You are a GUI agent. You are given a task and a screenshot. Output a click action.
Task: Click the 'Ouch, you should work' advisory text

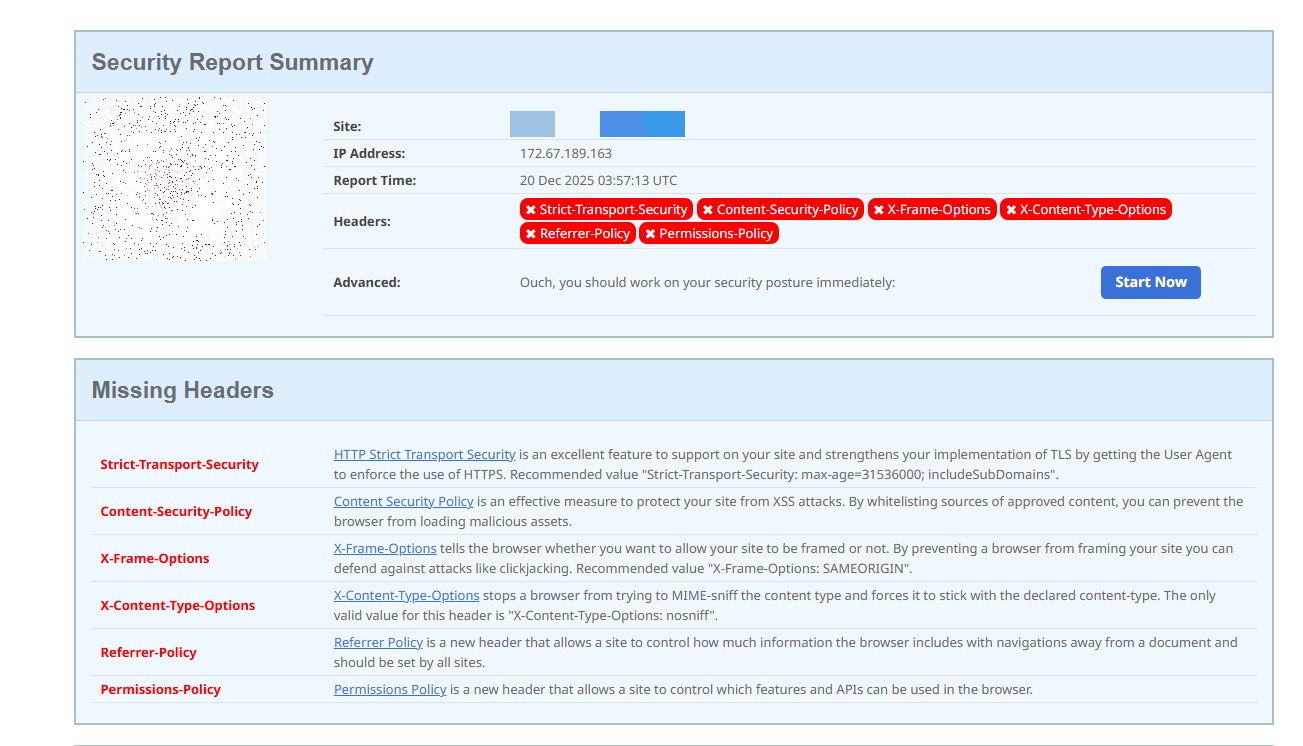pyautogui.click(x=707, y=282)
